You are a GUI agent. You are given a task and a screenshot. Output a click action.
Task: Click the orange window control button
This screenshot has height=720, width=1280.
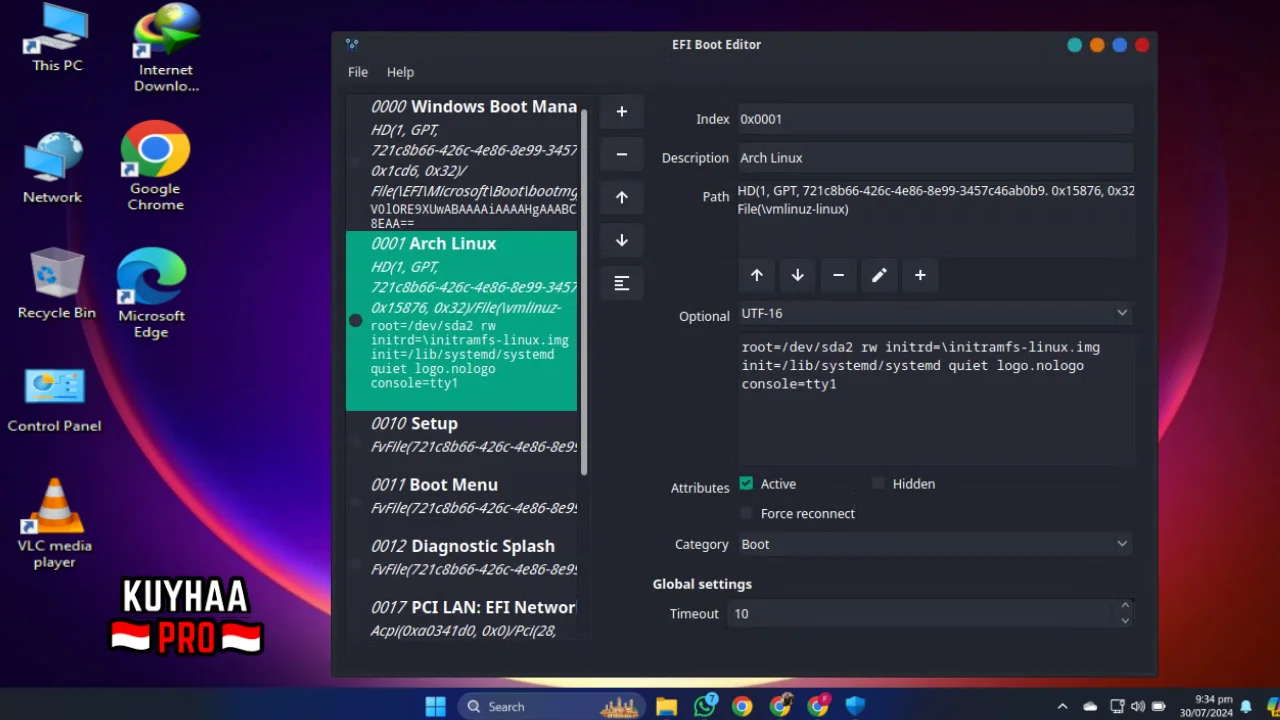pos(1097,45)
